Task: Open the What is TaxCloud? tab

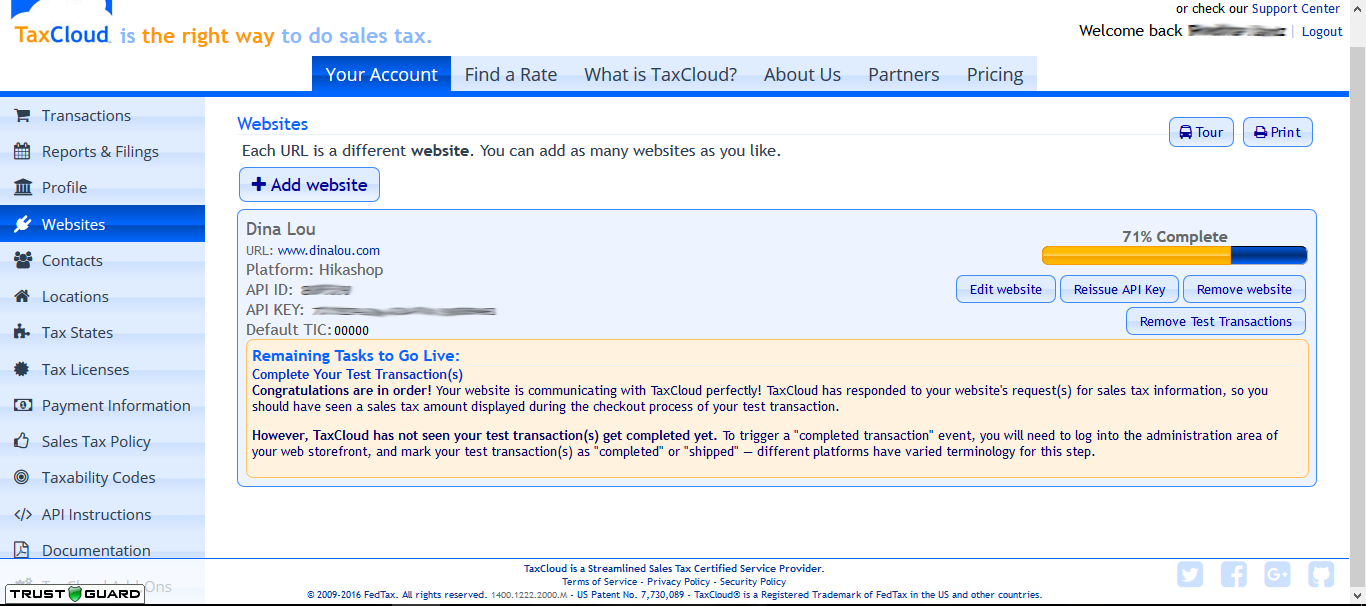Action: [660, 74]
